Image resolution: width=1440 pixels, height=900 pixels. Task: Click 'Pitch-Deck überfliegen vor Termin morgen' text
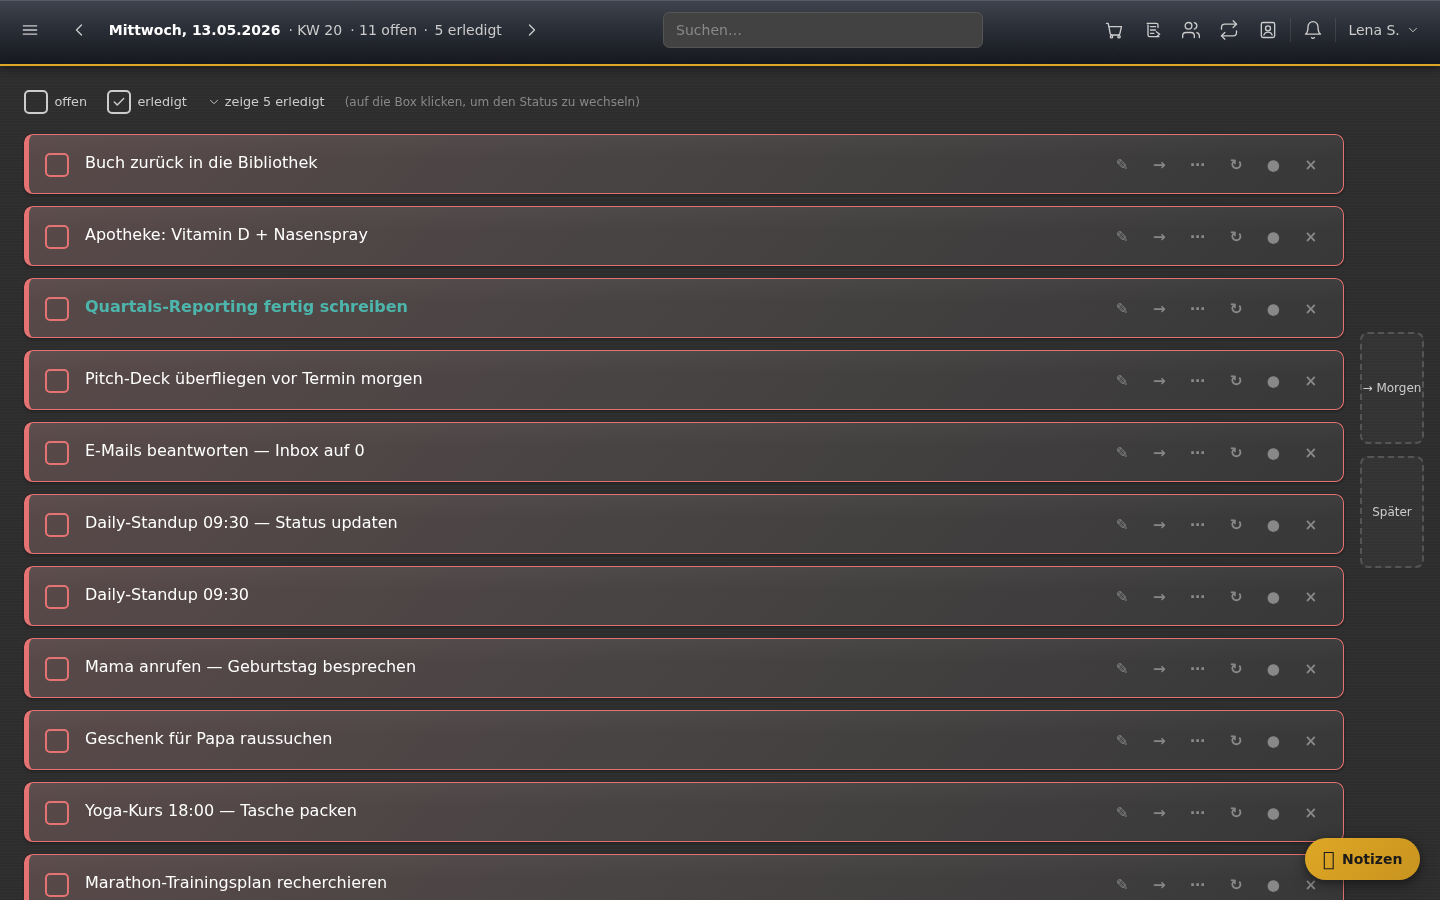coord(254,378)
